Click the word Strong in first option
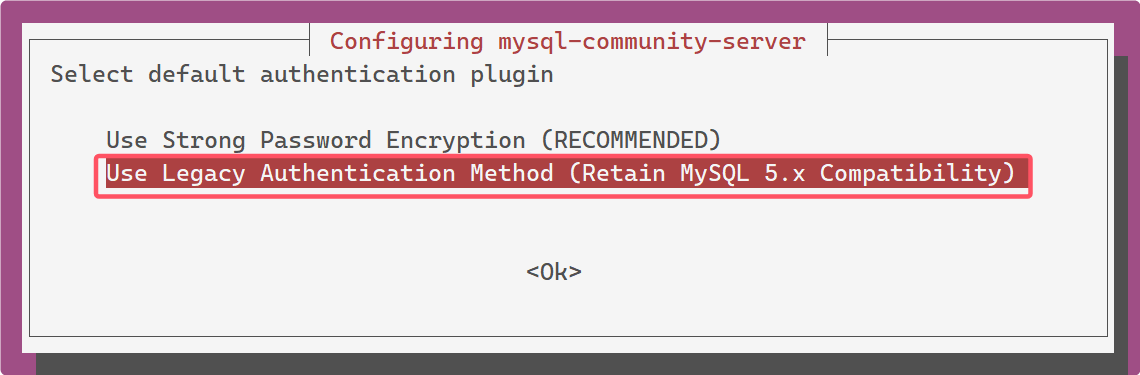Screen dimensions: 1140x375 pyautogui.click(x=204, y=140)
